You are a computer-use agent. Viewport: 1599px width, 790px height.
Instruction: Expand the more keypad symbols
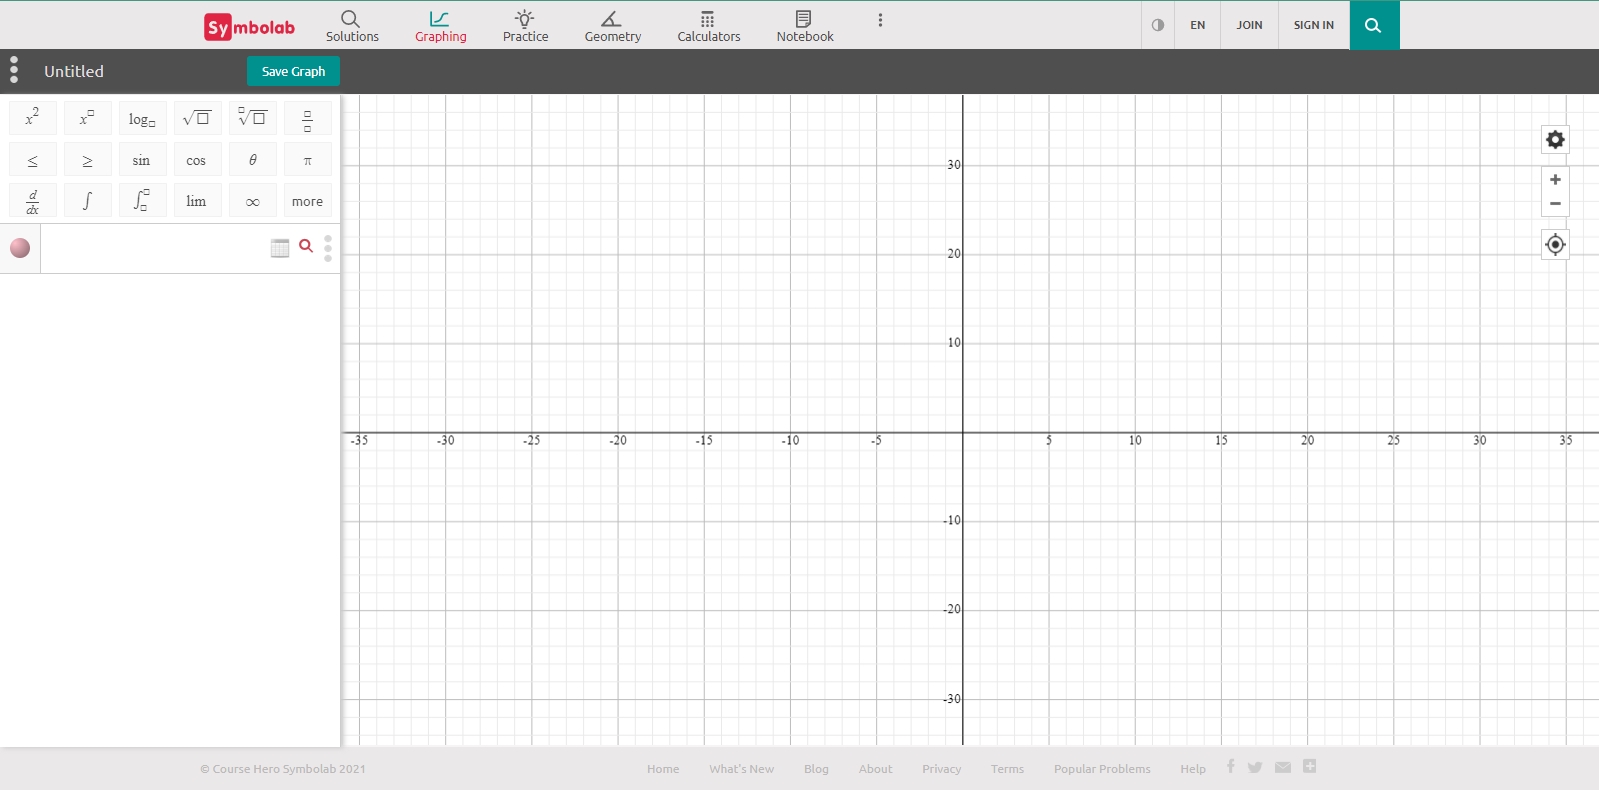click(x=307, y=201)
